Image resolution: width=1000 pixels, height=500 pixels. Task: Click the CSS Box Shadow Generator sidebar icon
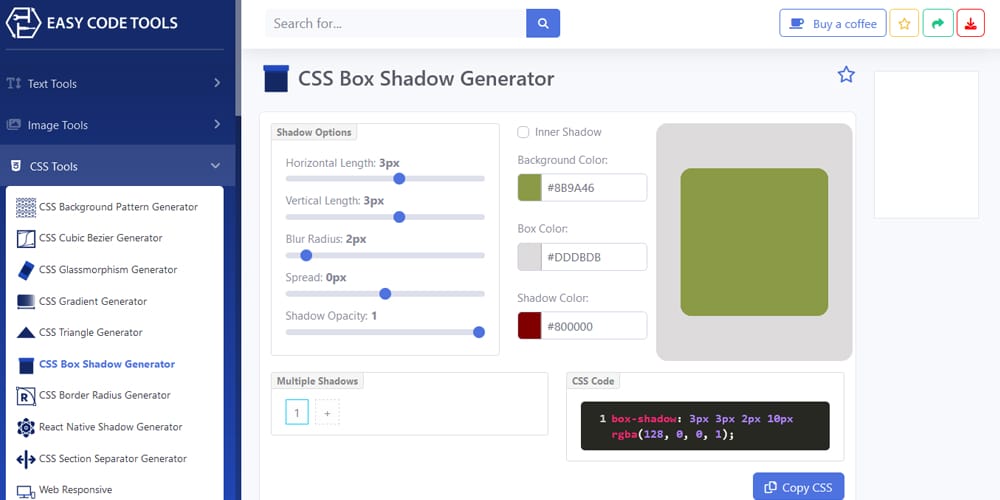coord(26,365)
